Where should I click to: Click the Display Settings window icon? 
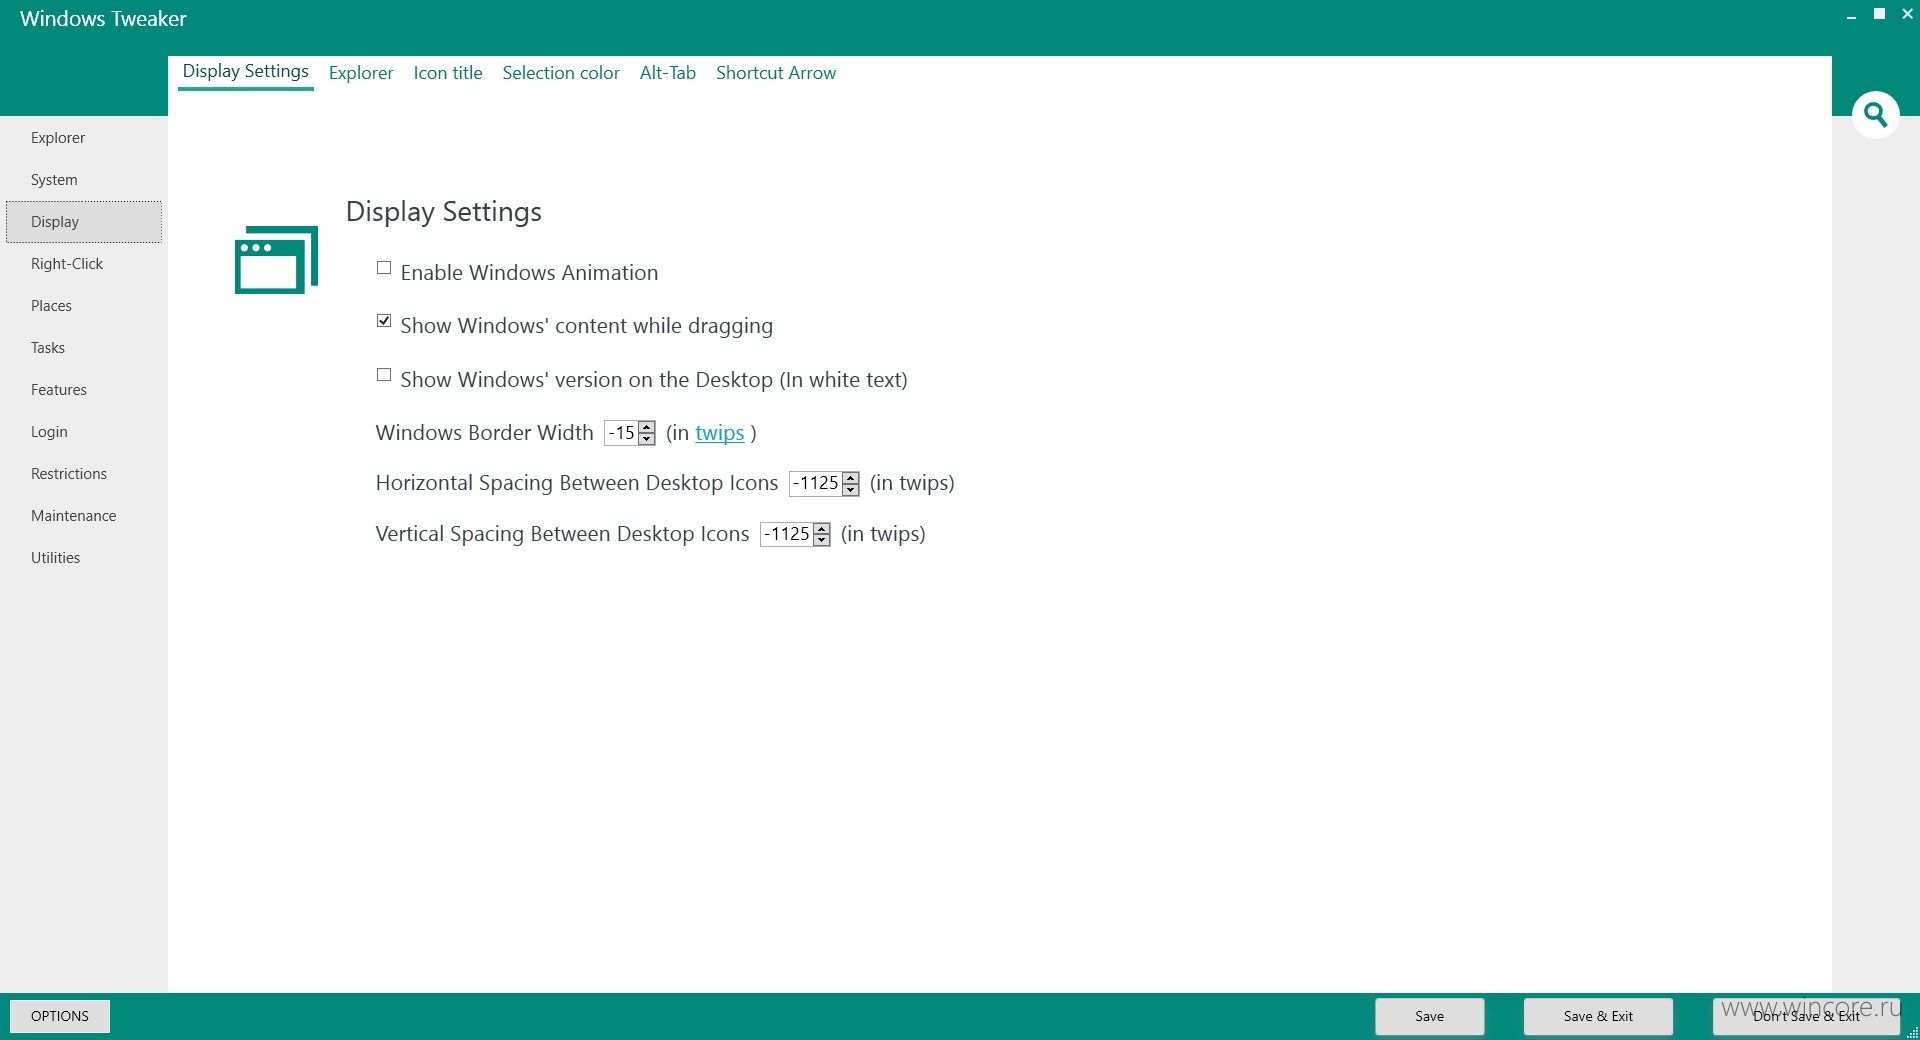(276, 260)
